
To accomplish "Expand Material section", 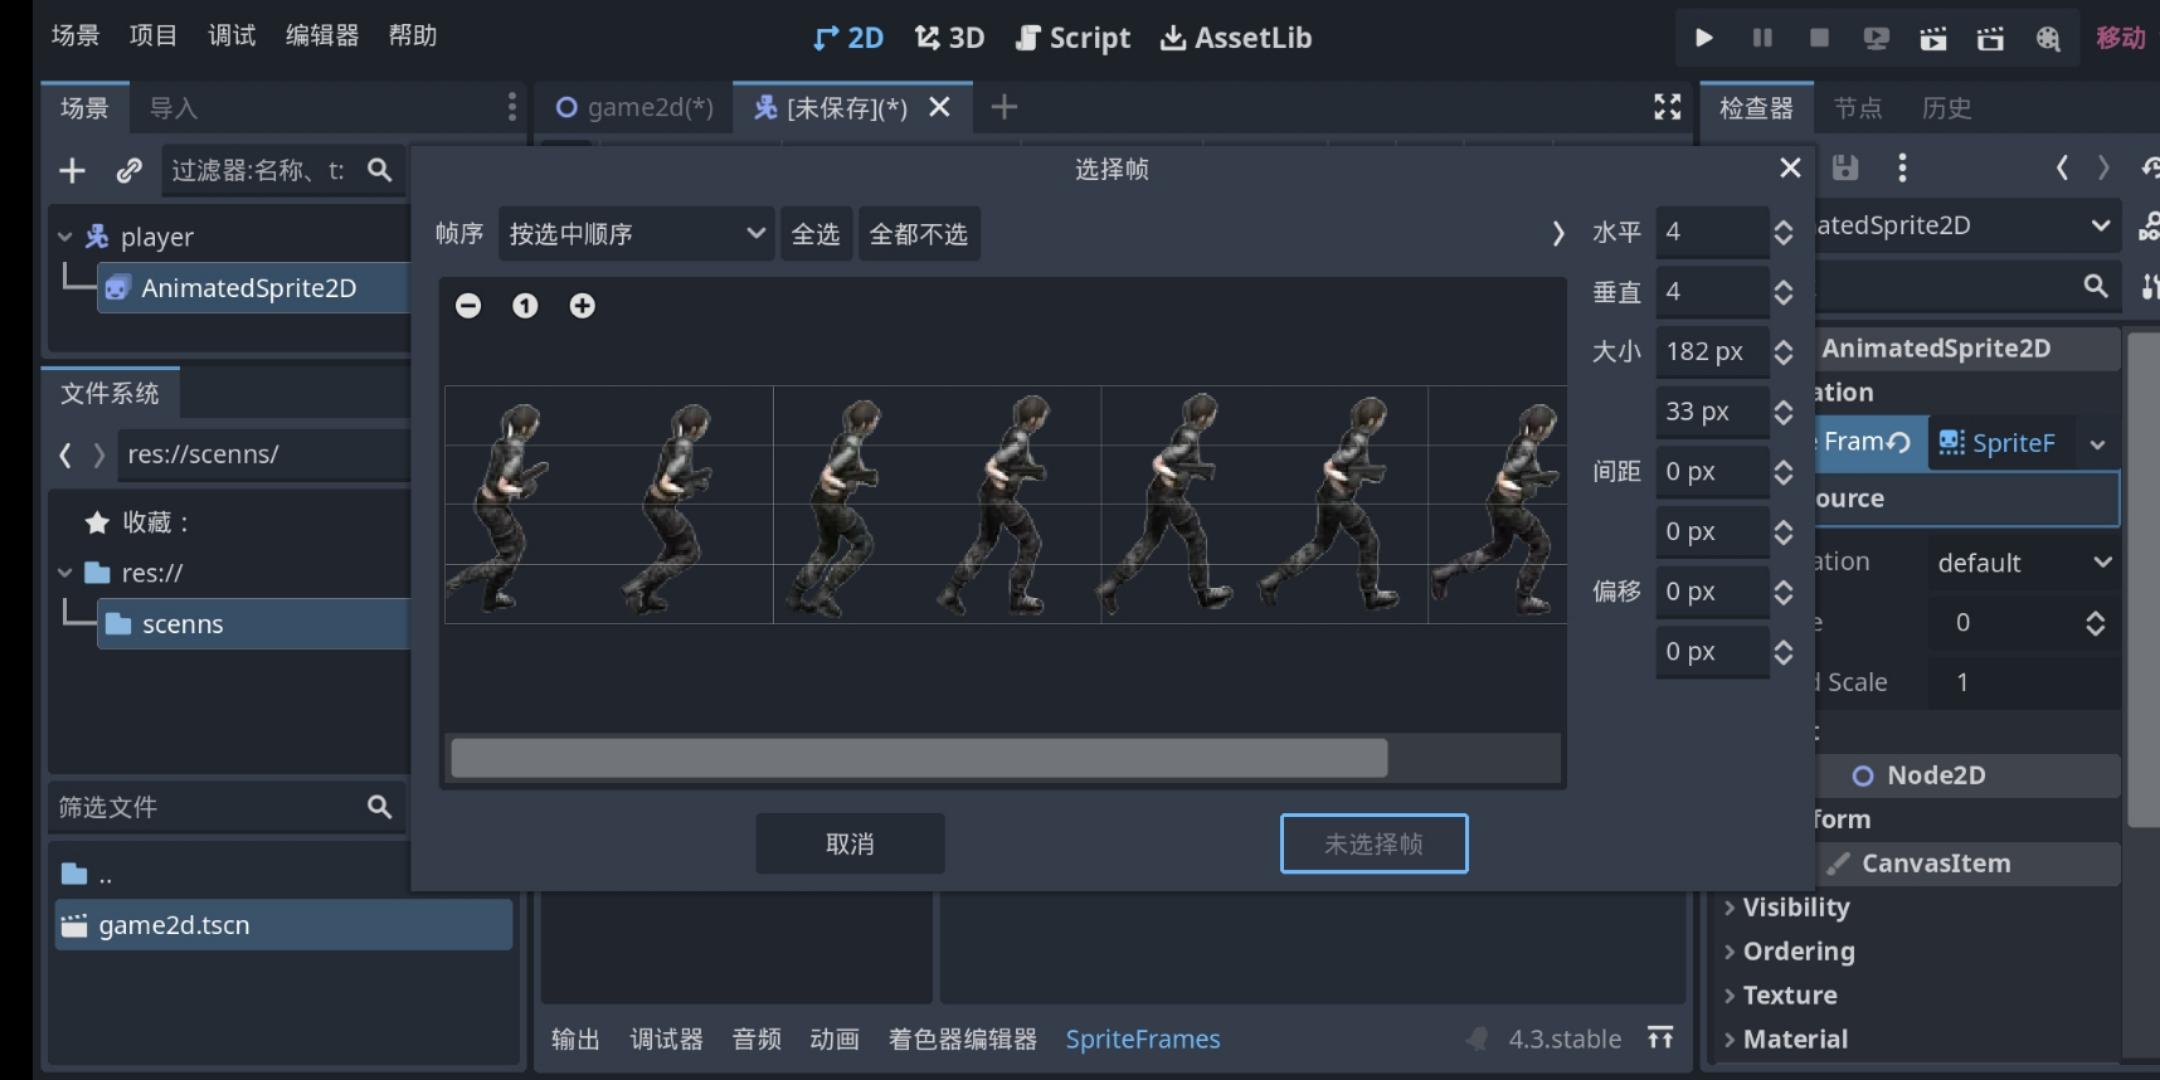I will point(1729,1039).
